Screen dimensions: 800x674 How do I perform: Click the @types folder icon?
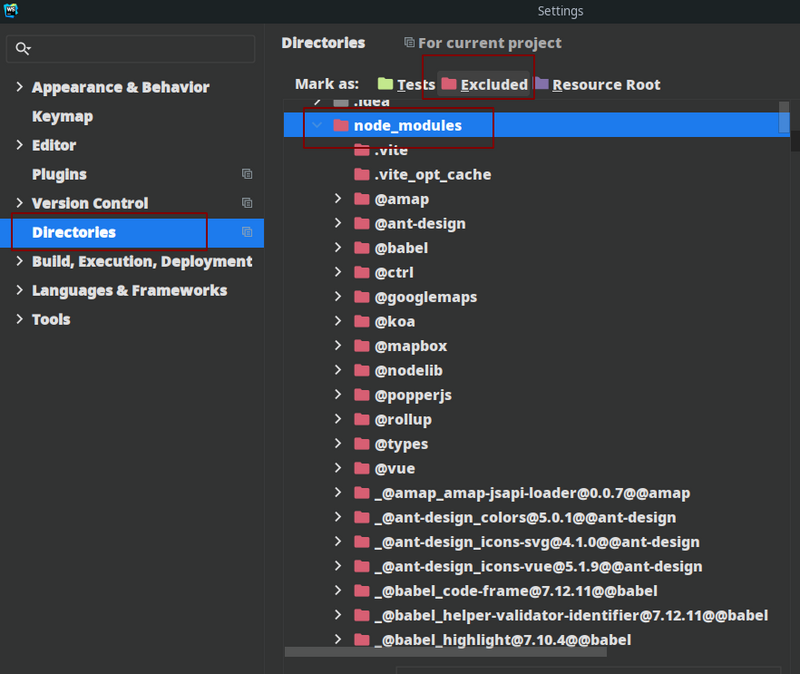click(x=362, y=444)
